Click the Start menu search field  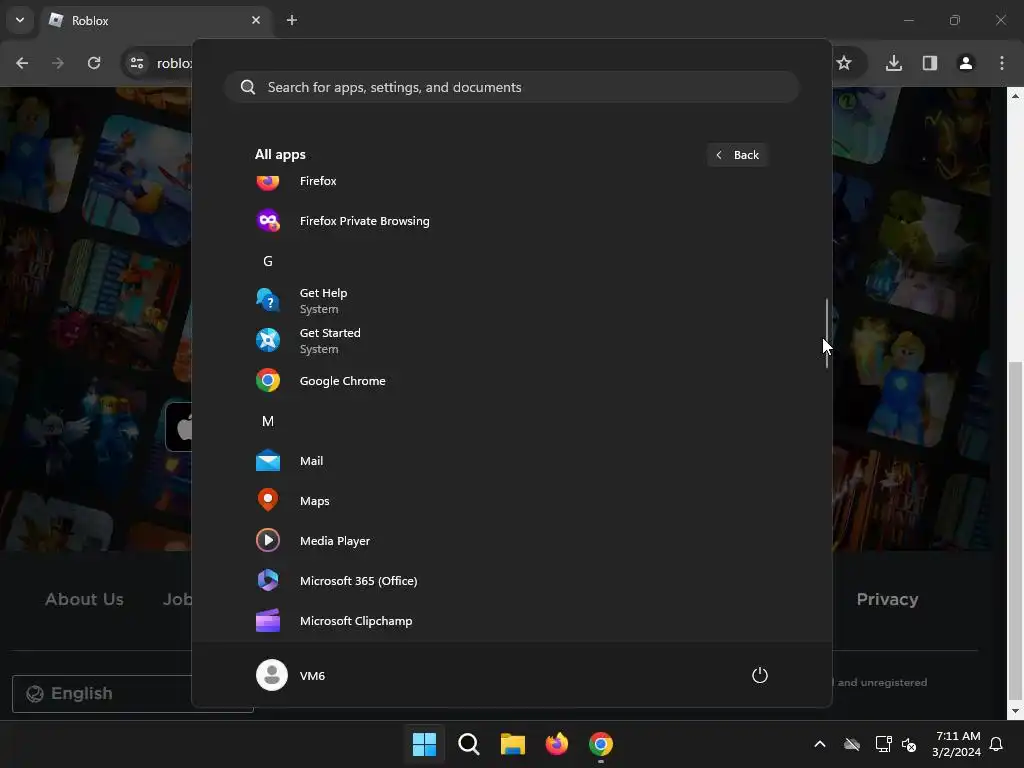click(511, 87)
